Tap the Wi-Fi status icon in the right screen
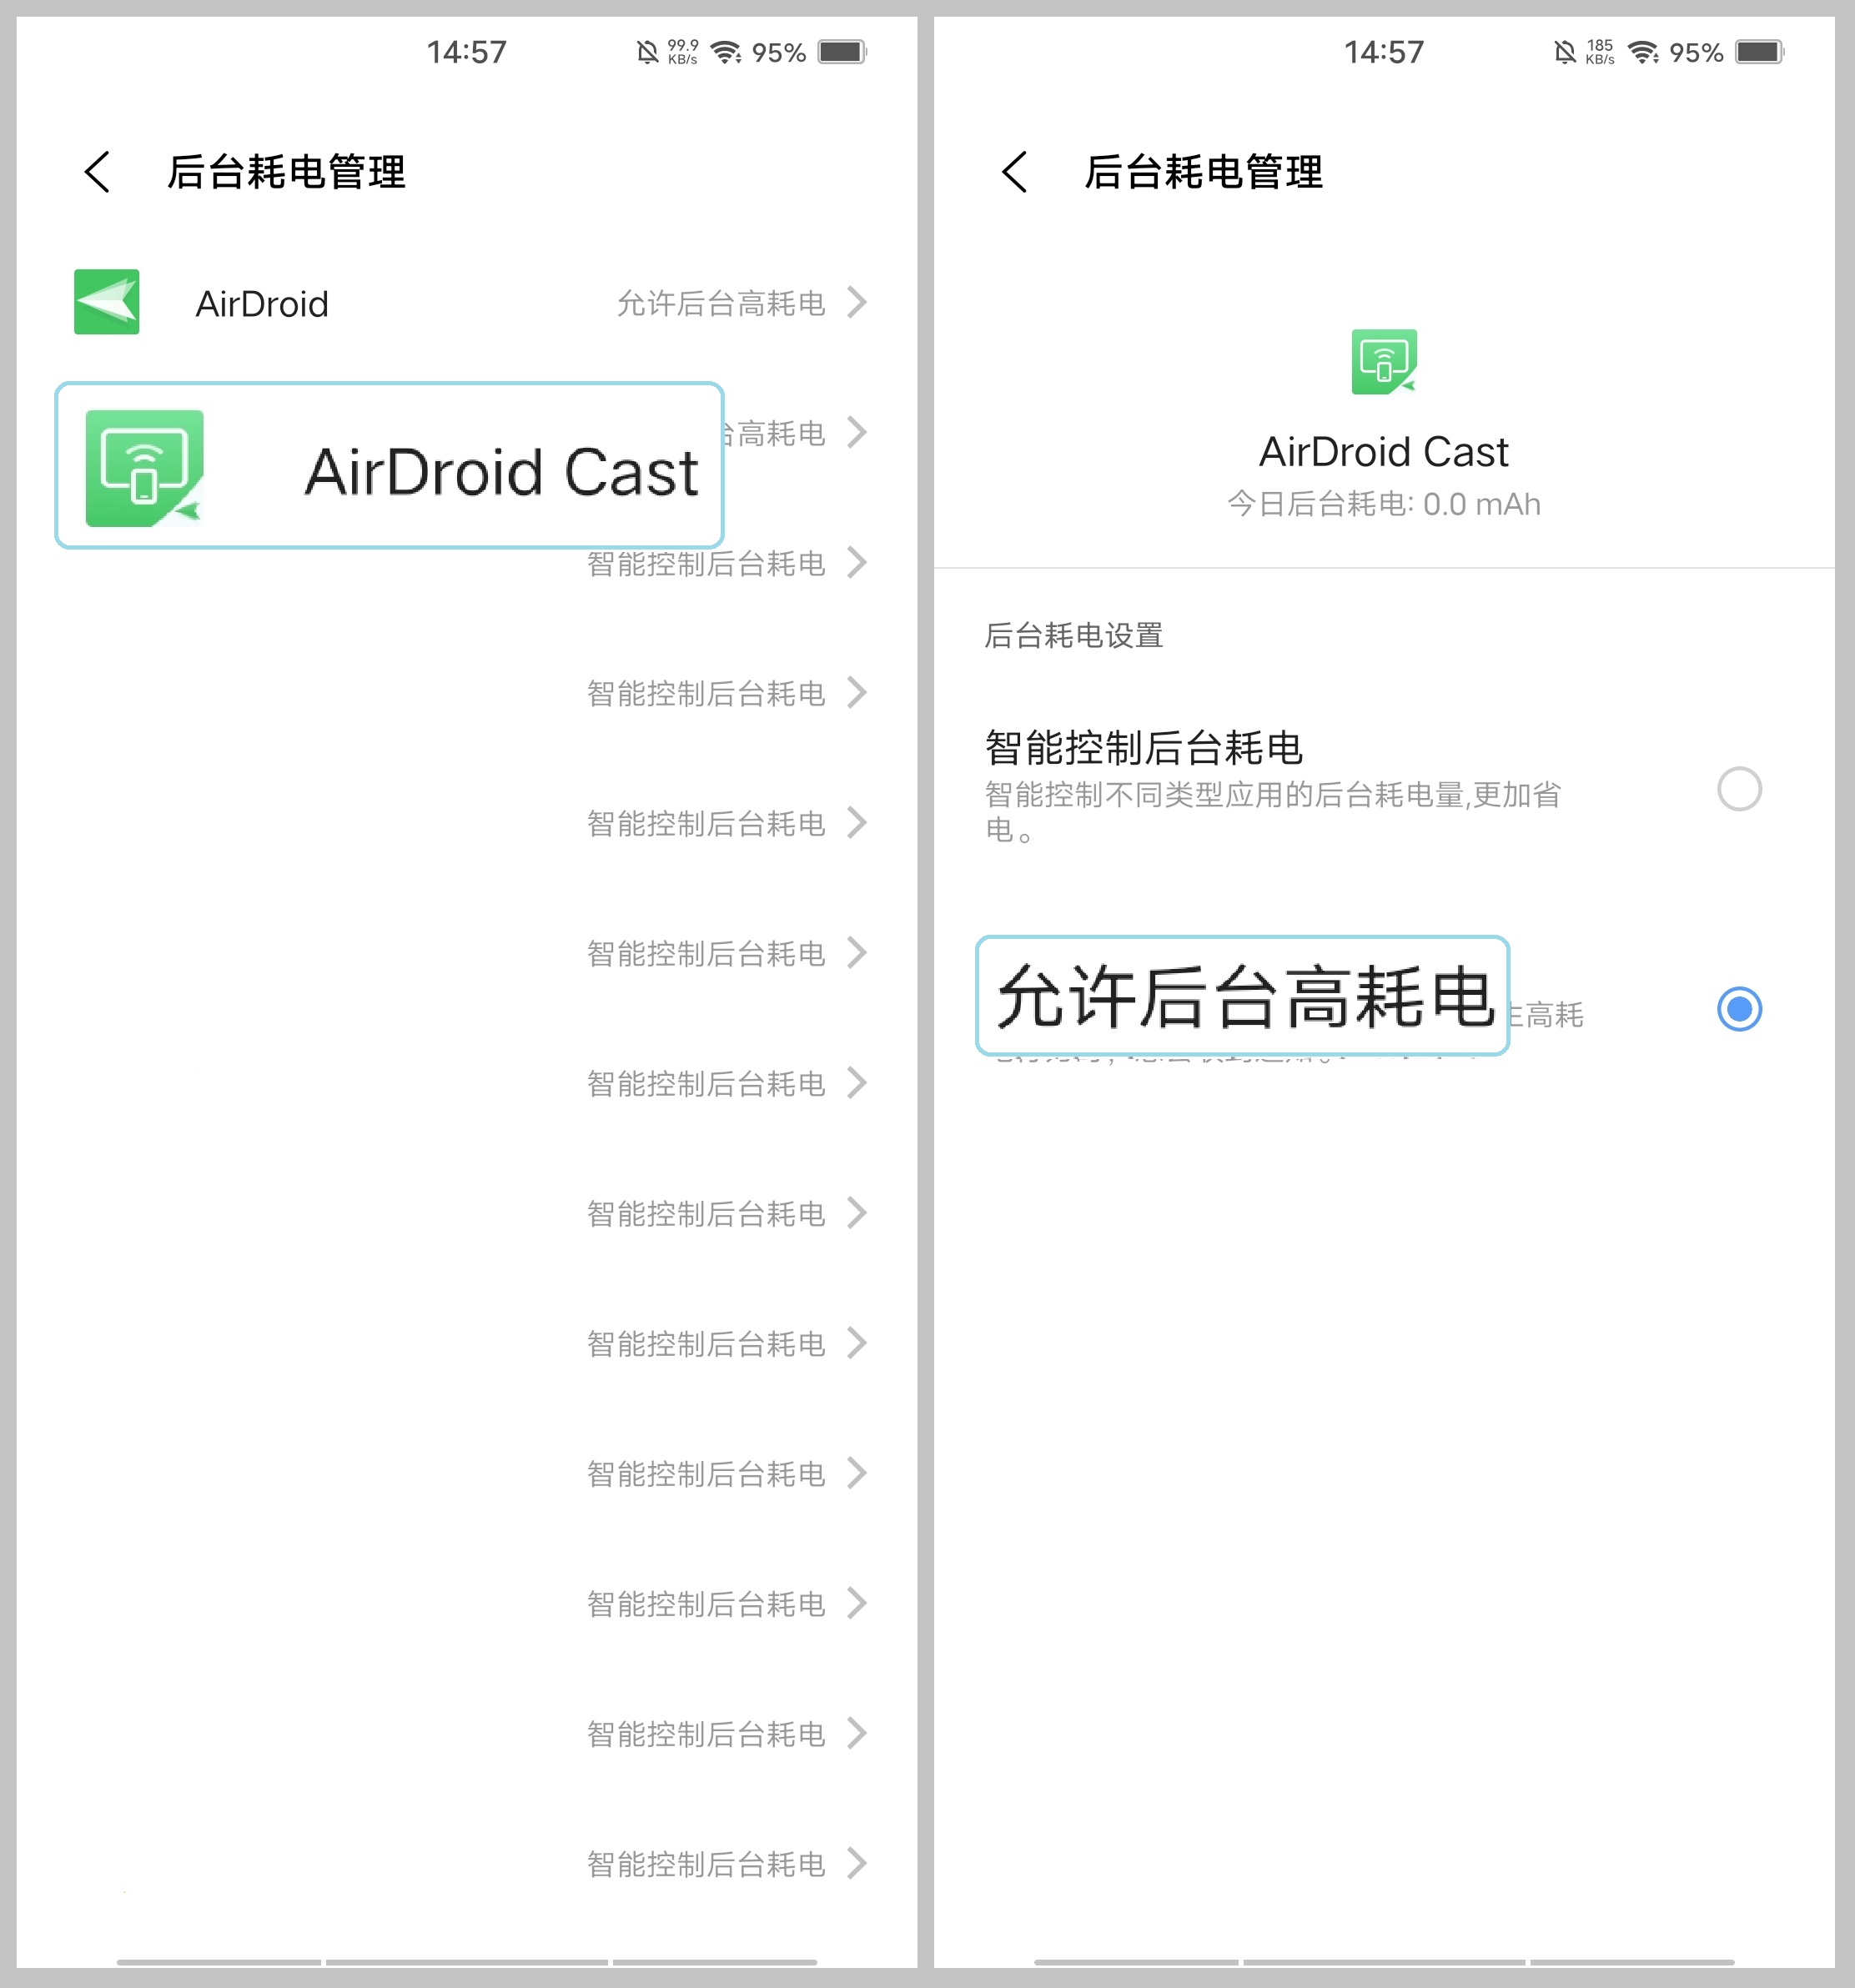Image resolution: width=1855 pixels, height=1988 pixels. pos(1643,52)
